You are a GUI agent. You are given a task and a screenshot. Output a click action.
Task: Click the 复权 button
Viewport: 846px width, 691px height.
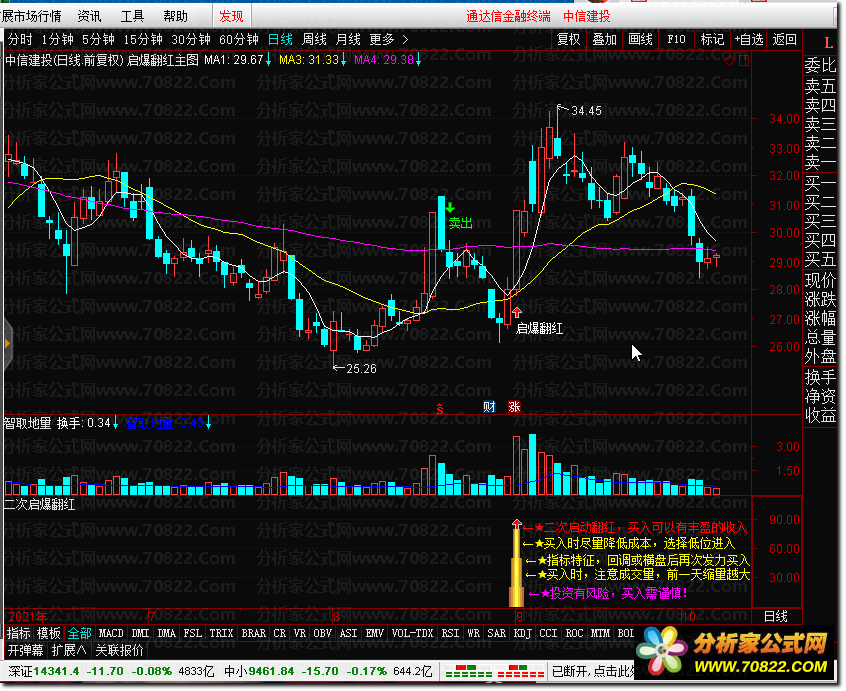pyautogui.click(x=569, y=39)
